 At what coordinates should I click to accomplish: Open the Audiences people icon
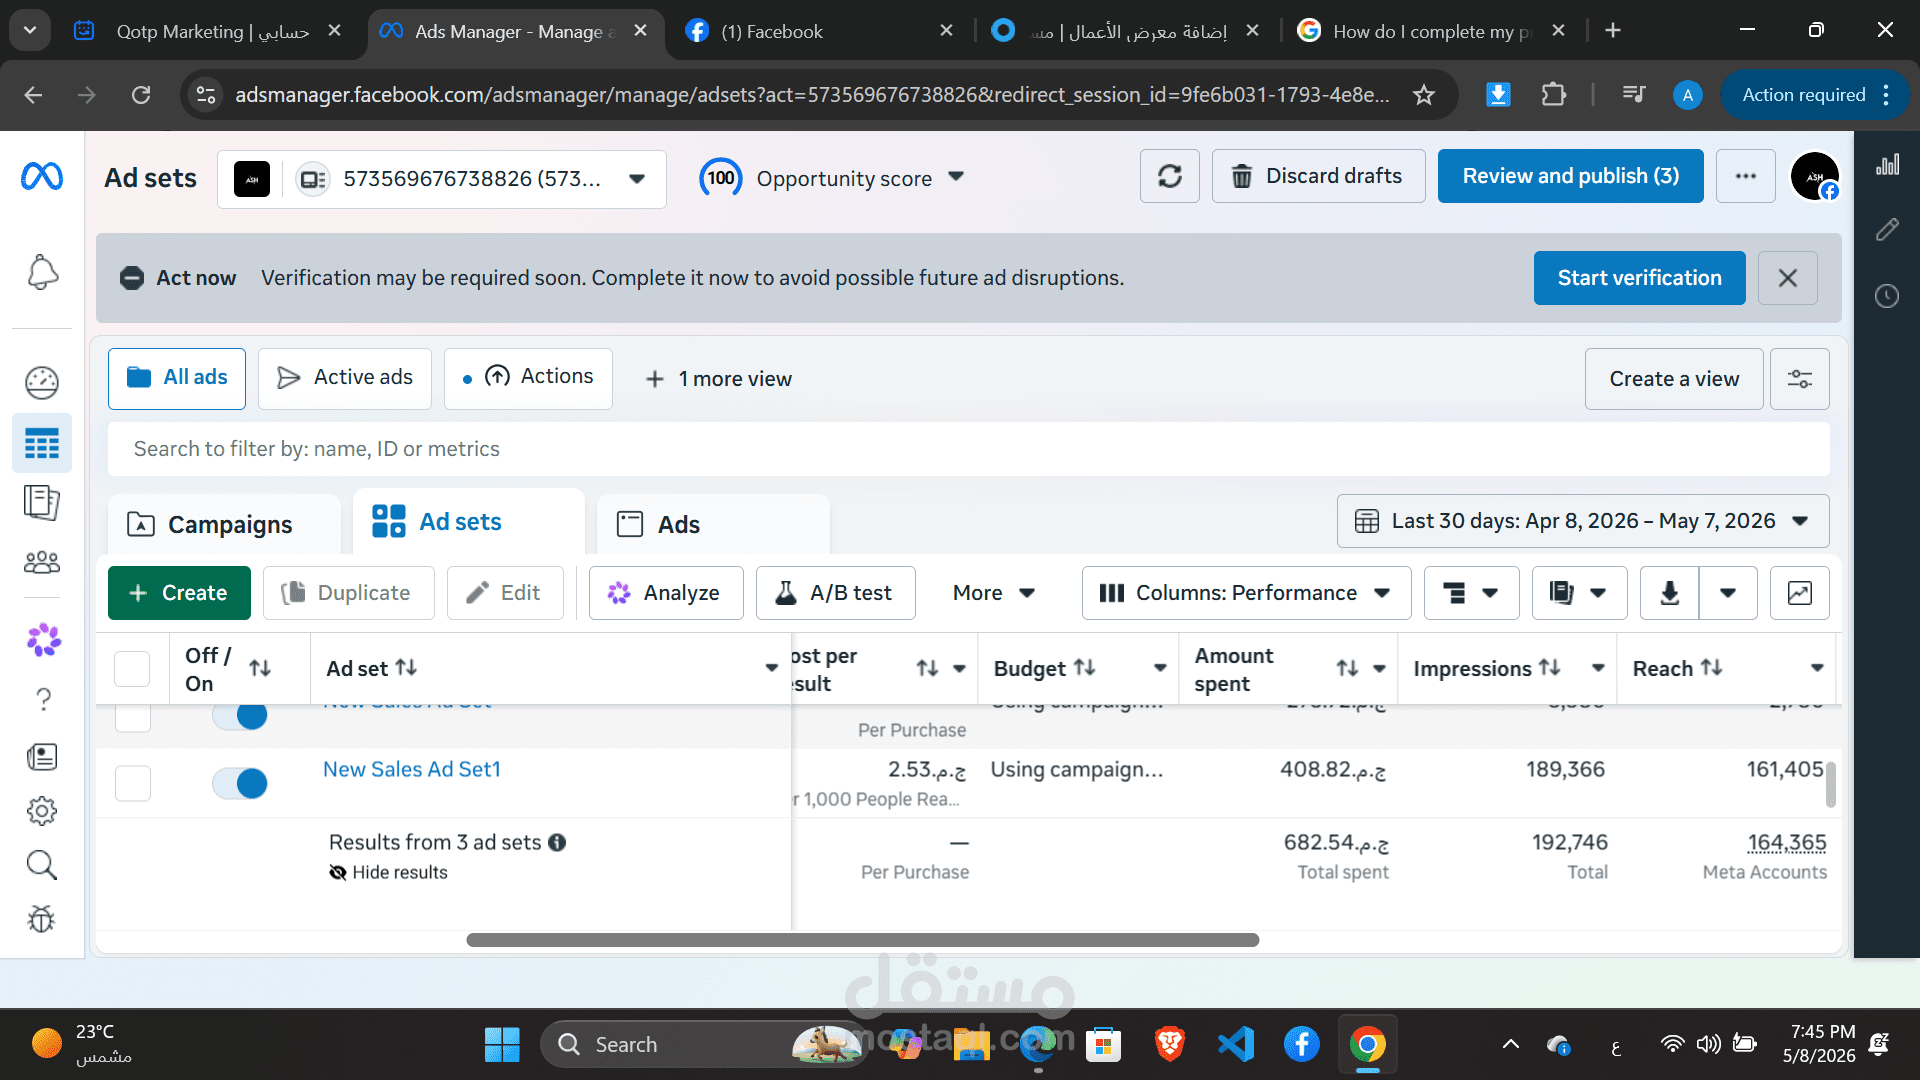pos(42,562)
